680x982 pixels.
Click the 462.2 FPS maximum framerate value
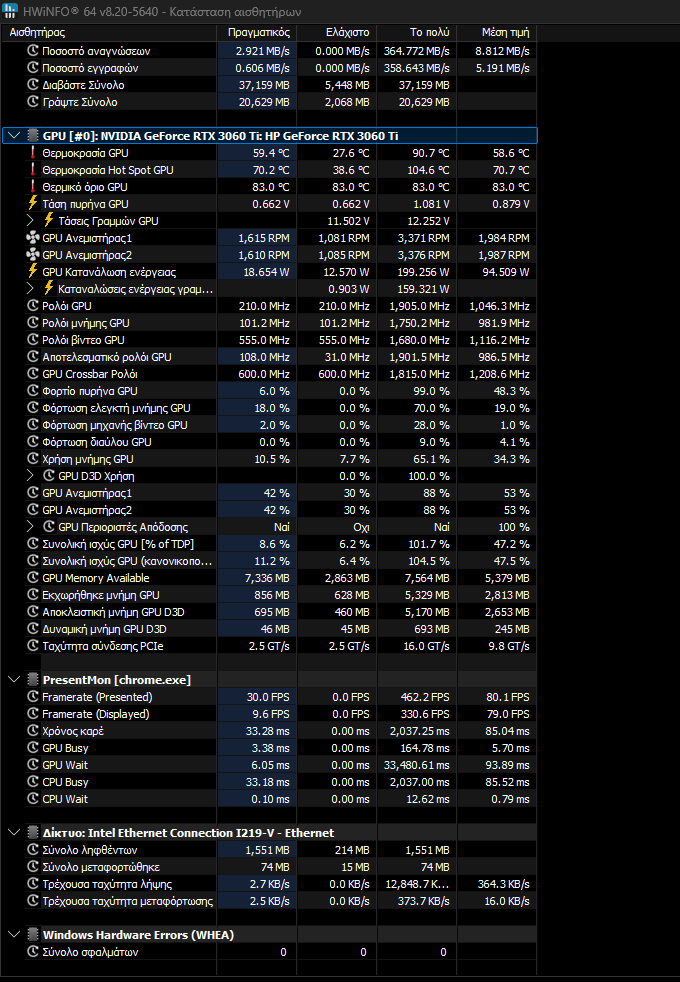pyautogui.click(x=425, y=696)
